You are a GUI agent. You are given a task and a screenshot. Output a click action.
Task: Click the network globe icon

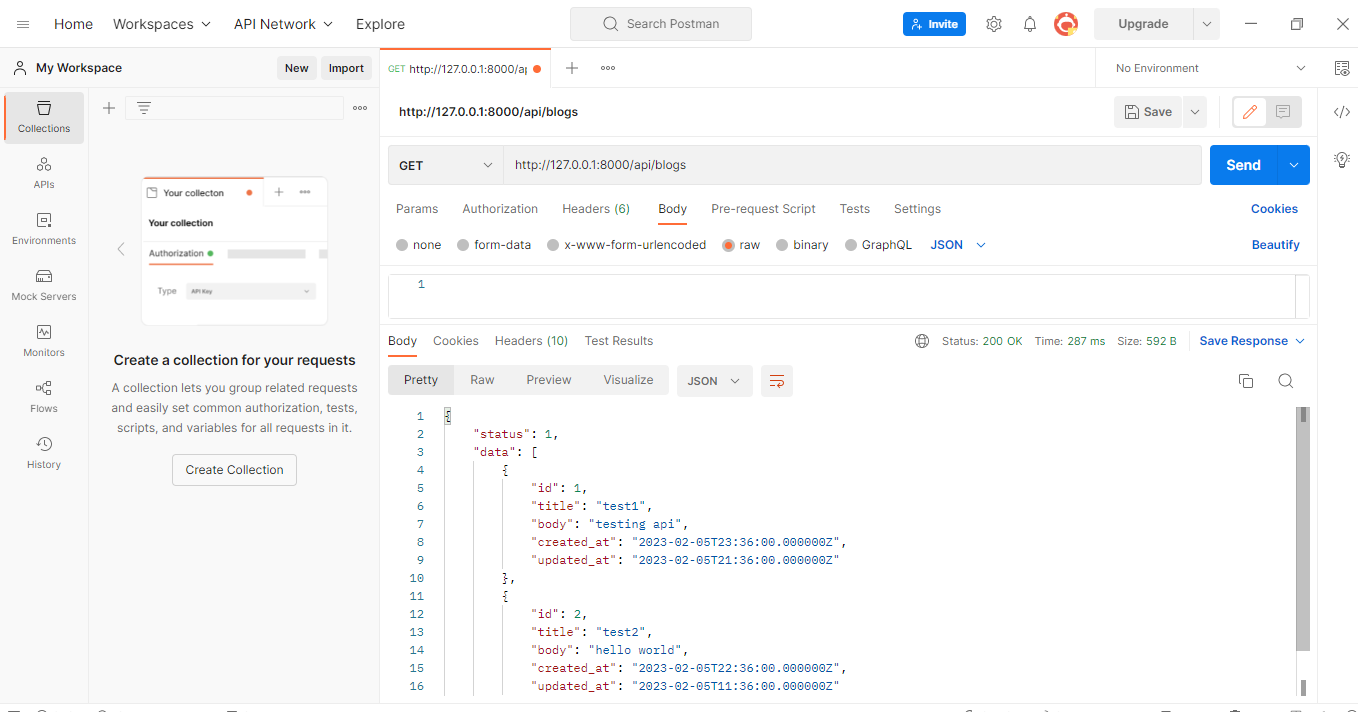pos(922,341)
